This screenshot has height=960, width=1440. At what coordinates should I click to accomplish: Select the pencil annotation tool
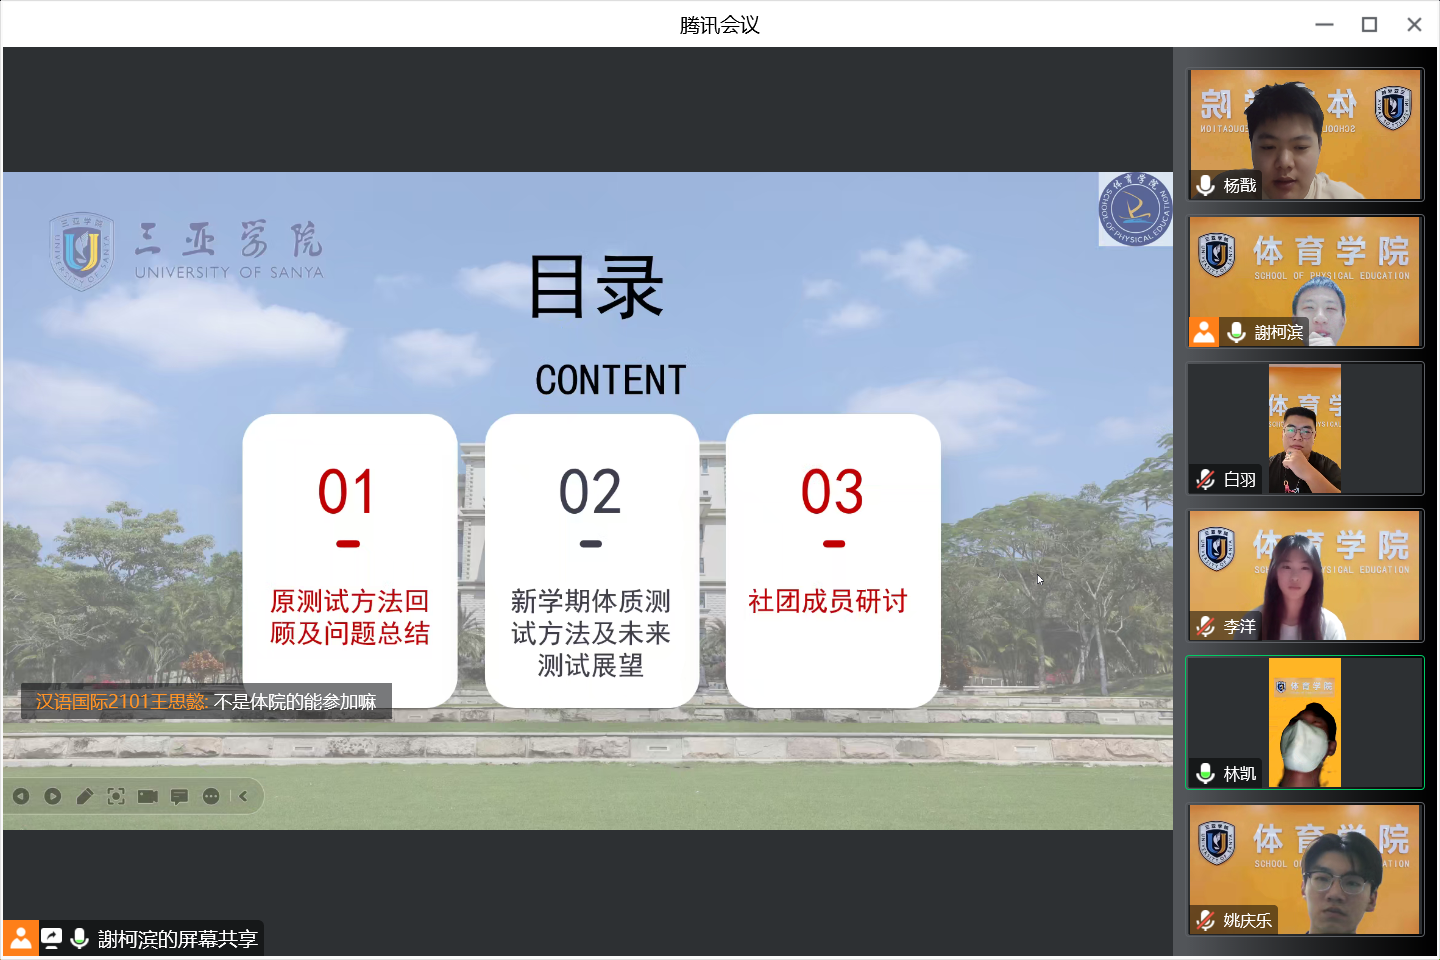point(85,796)
